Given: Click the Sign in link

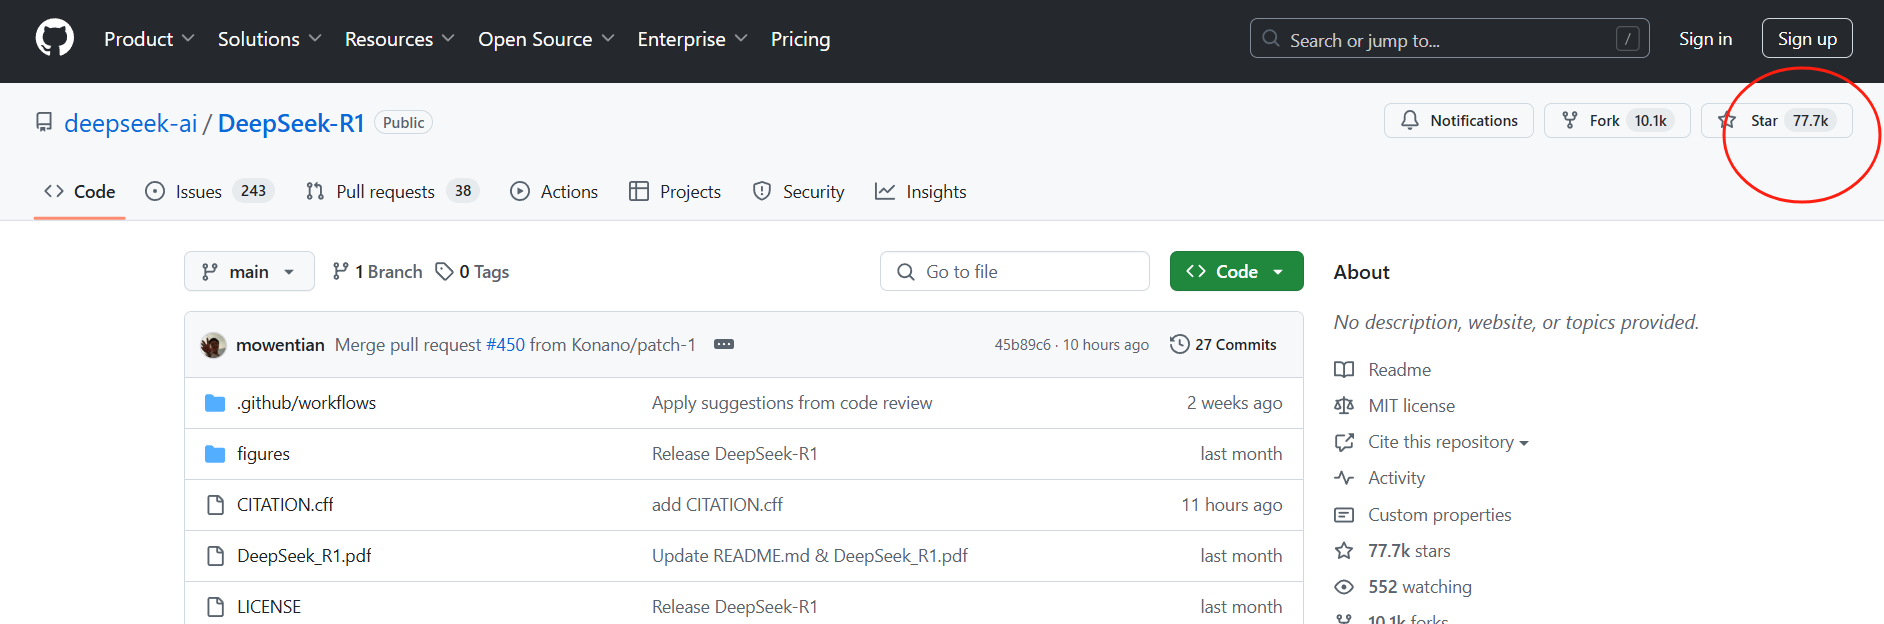Looking at the screenshot, I should pos(1705,39).
